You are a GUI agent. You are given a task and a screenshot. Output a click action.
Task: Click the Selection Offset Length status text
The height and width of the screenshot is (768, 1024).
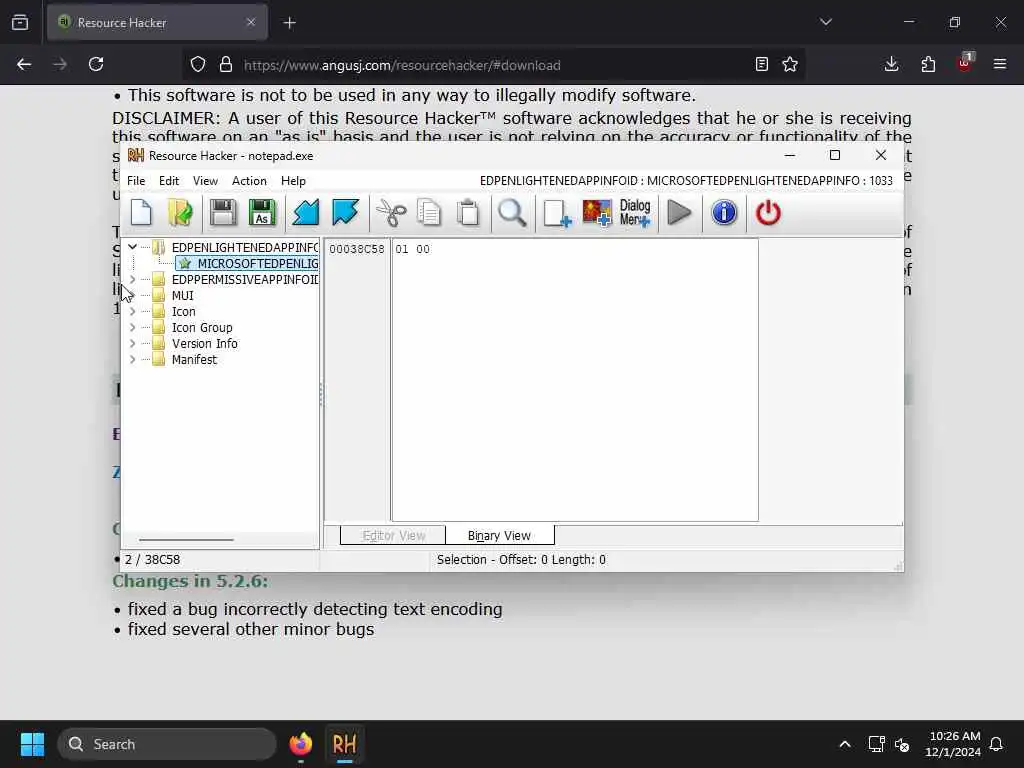[521, 560]
